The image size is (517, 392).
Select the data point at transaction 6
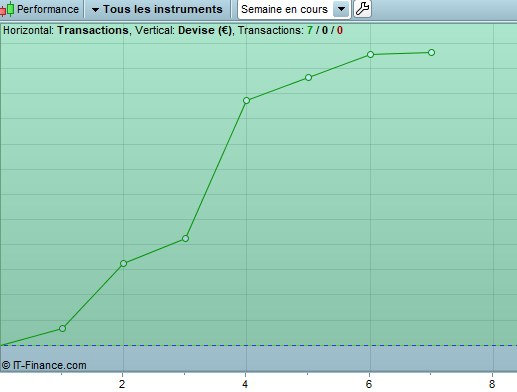(370, 54)
